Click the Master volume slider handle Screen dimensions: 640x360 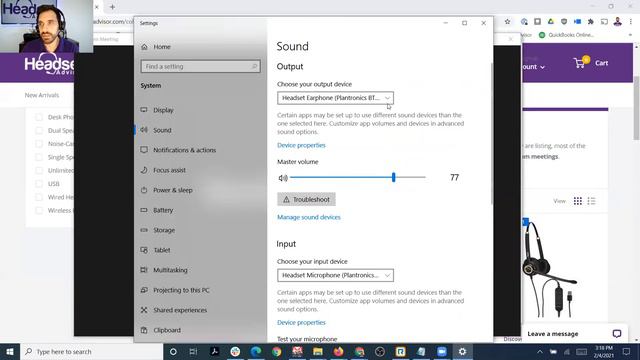point(393,177)
